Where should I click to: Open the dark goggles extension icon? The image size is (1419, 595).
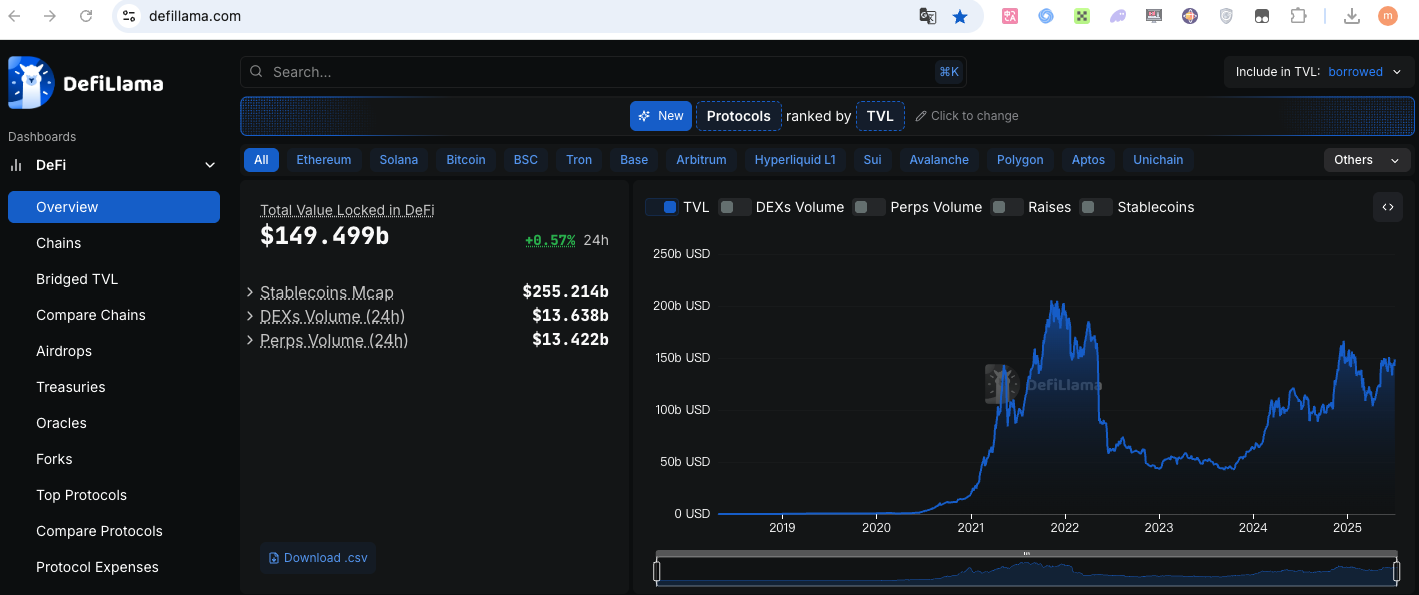[1262, 16]
